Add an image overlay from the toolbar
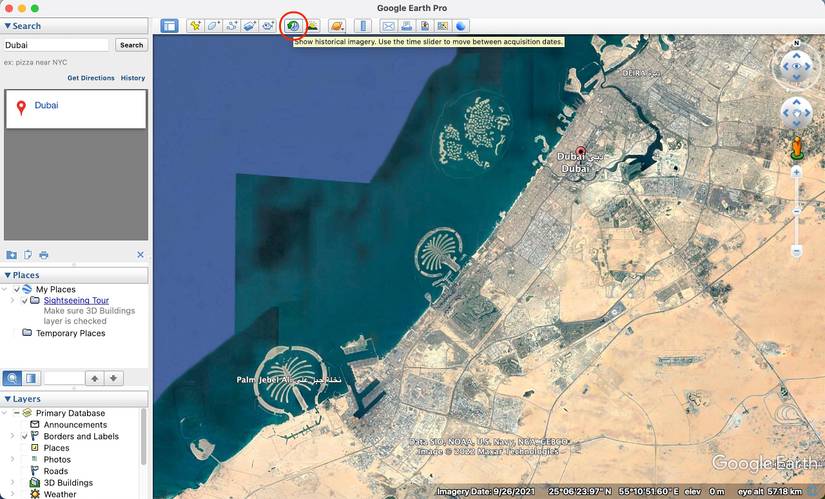The height and width of the screenshot is (499, 825). pyautogui.click(x=249, y=26)
